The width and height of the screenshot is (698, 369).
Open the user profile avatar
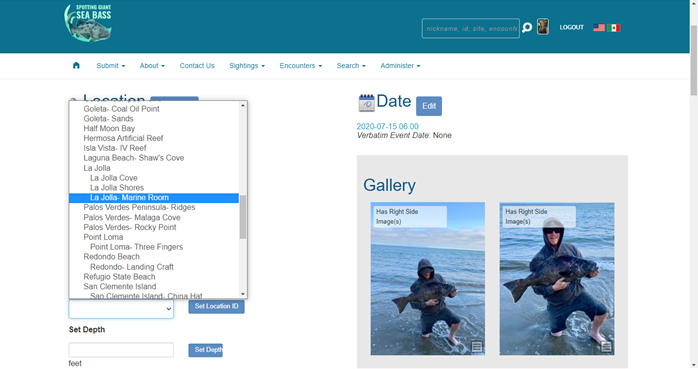[x=543, y=27]
